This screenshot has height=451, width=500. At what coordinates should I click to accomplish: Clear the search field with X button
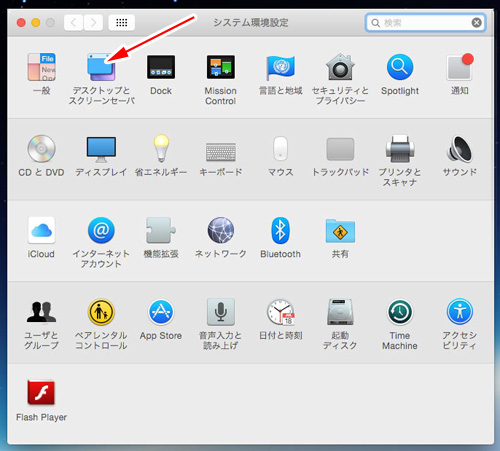tap(476, 23)
